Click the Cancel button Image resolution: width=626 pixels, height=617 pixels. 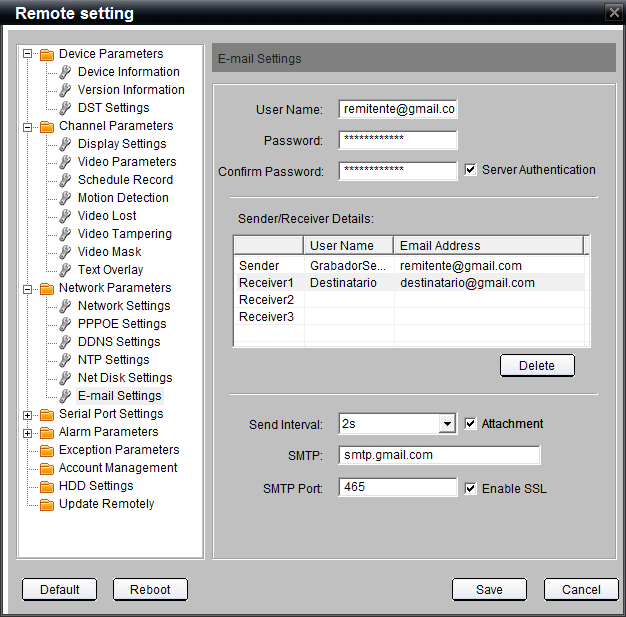(x=581, y=589)
